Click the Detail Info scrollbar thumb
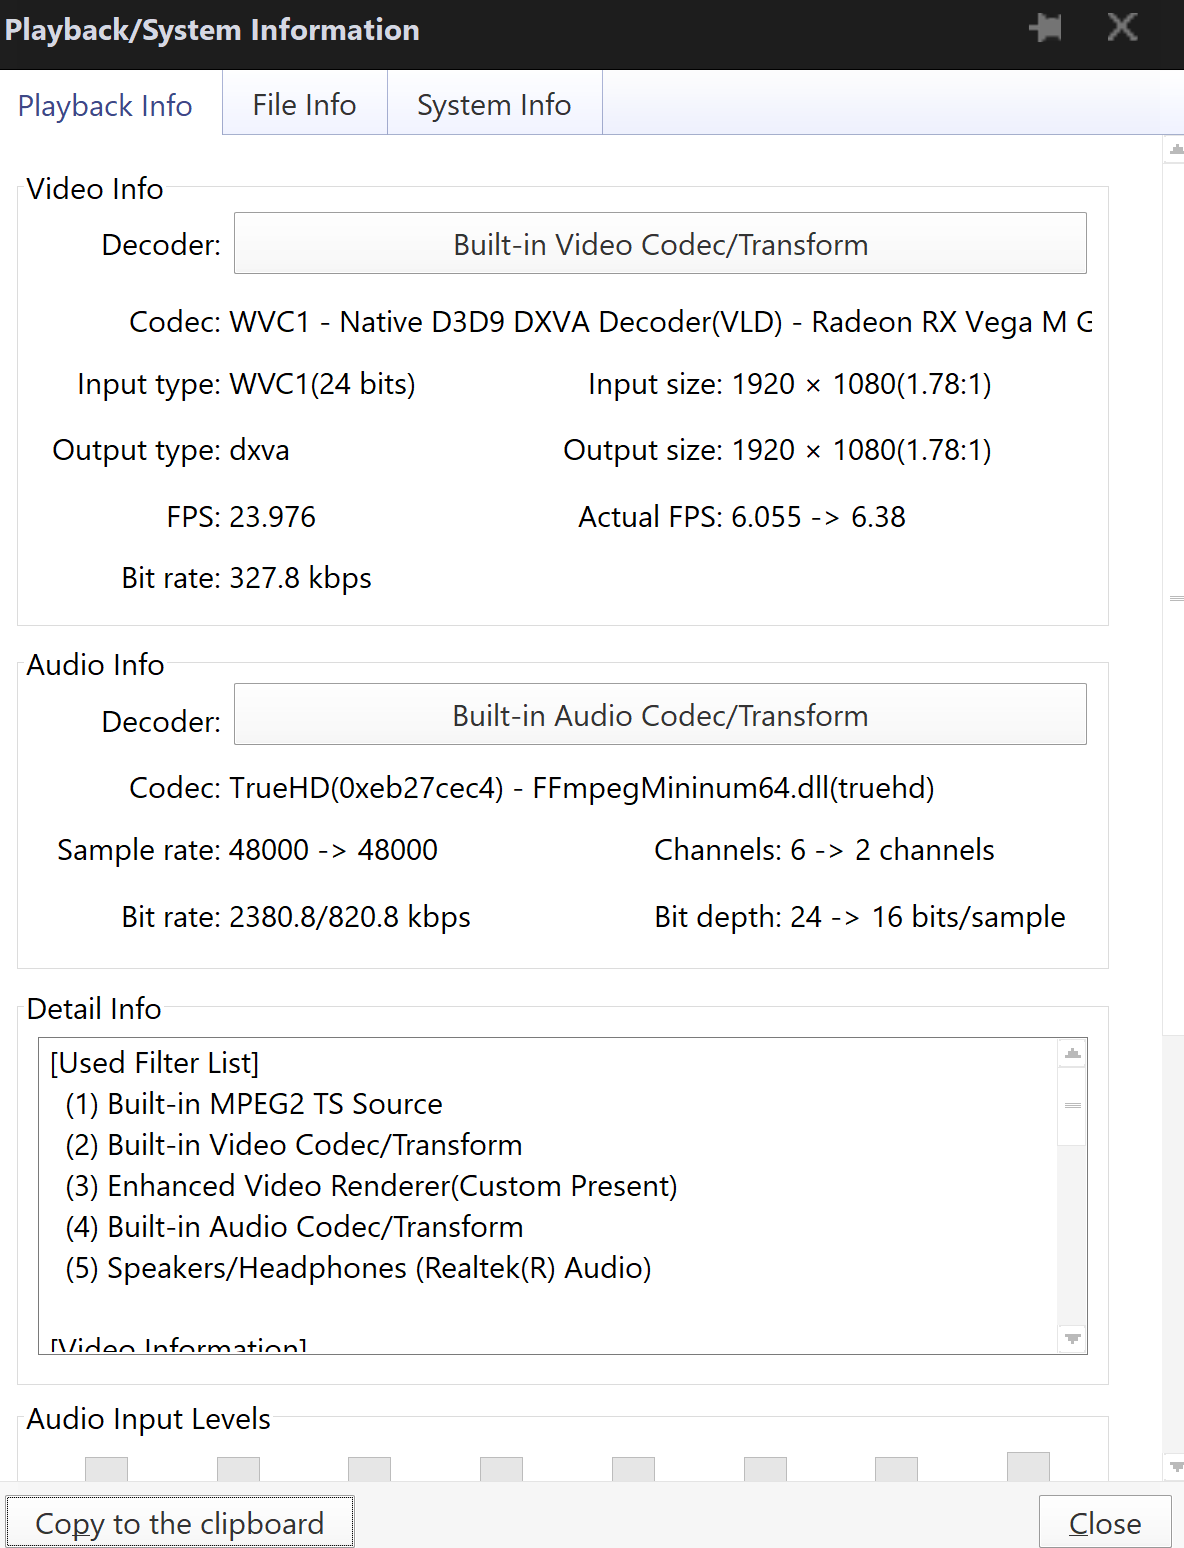The image size is (1184, 1548). click(x=1073, y=1106)
